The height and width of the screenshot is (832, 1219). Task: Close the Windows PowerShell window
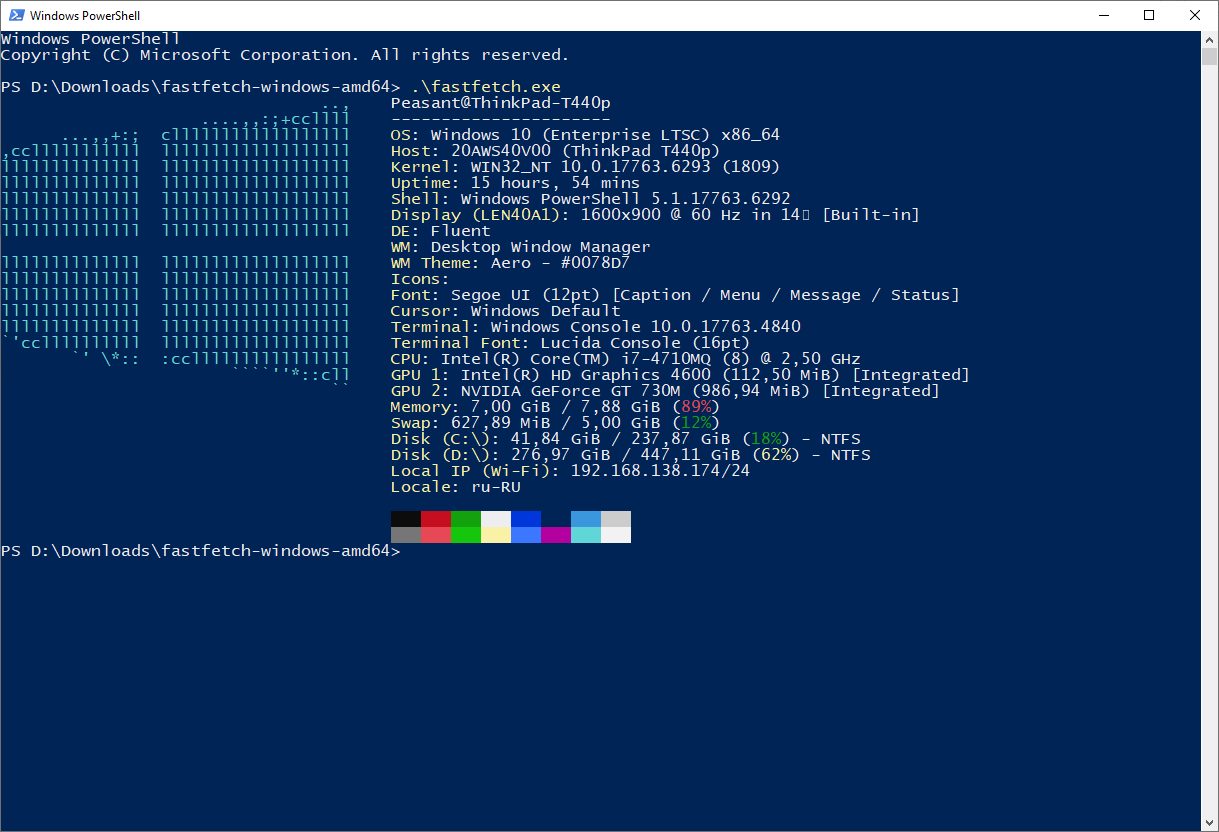pos(1195,15)
